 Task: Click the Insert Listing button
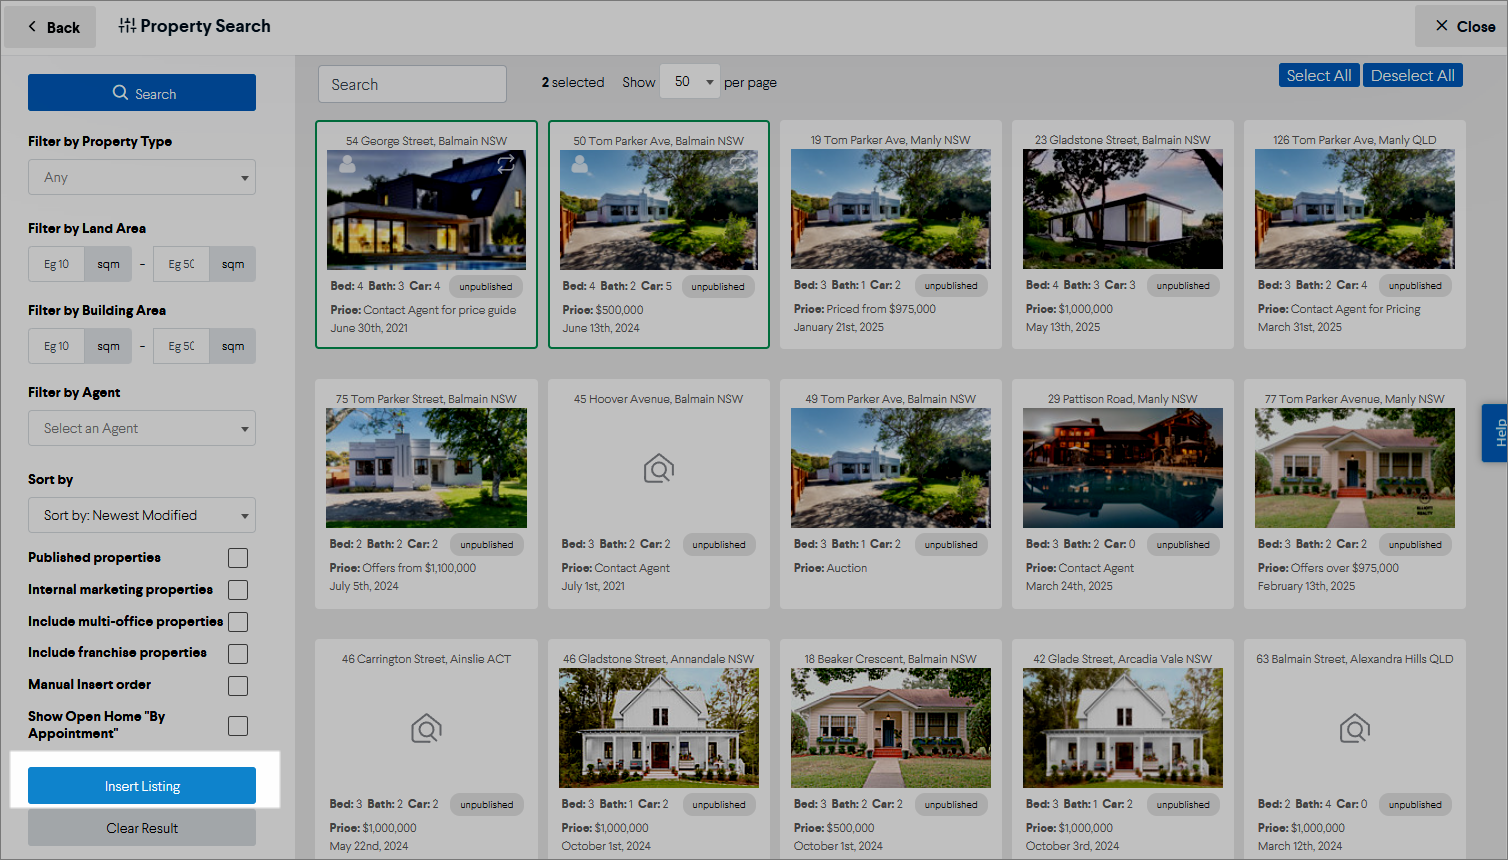coord(142,786)
